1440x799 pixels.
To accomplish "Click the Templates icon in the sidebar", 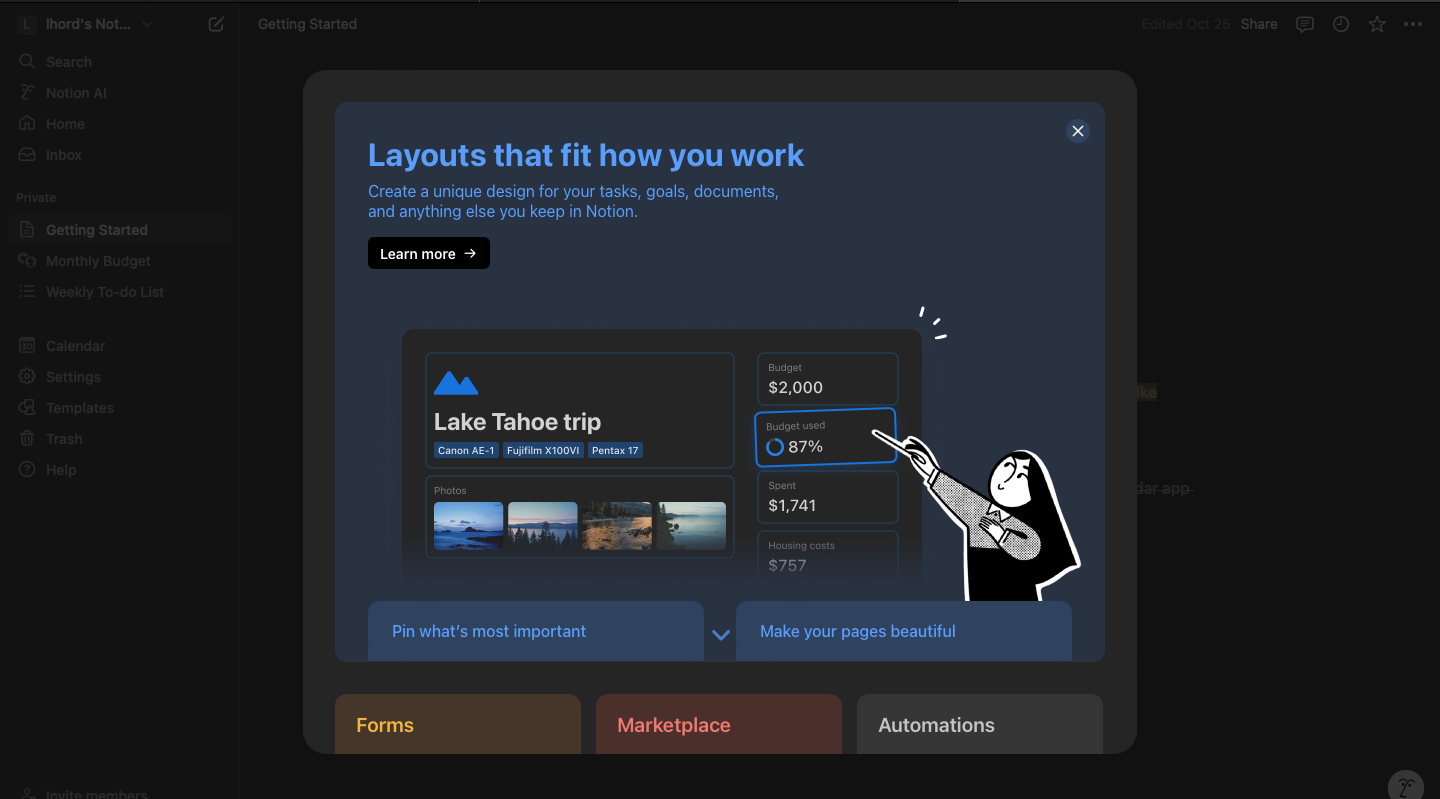I will [27, 408].
